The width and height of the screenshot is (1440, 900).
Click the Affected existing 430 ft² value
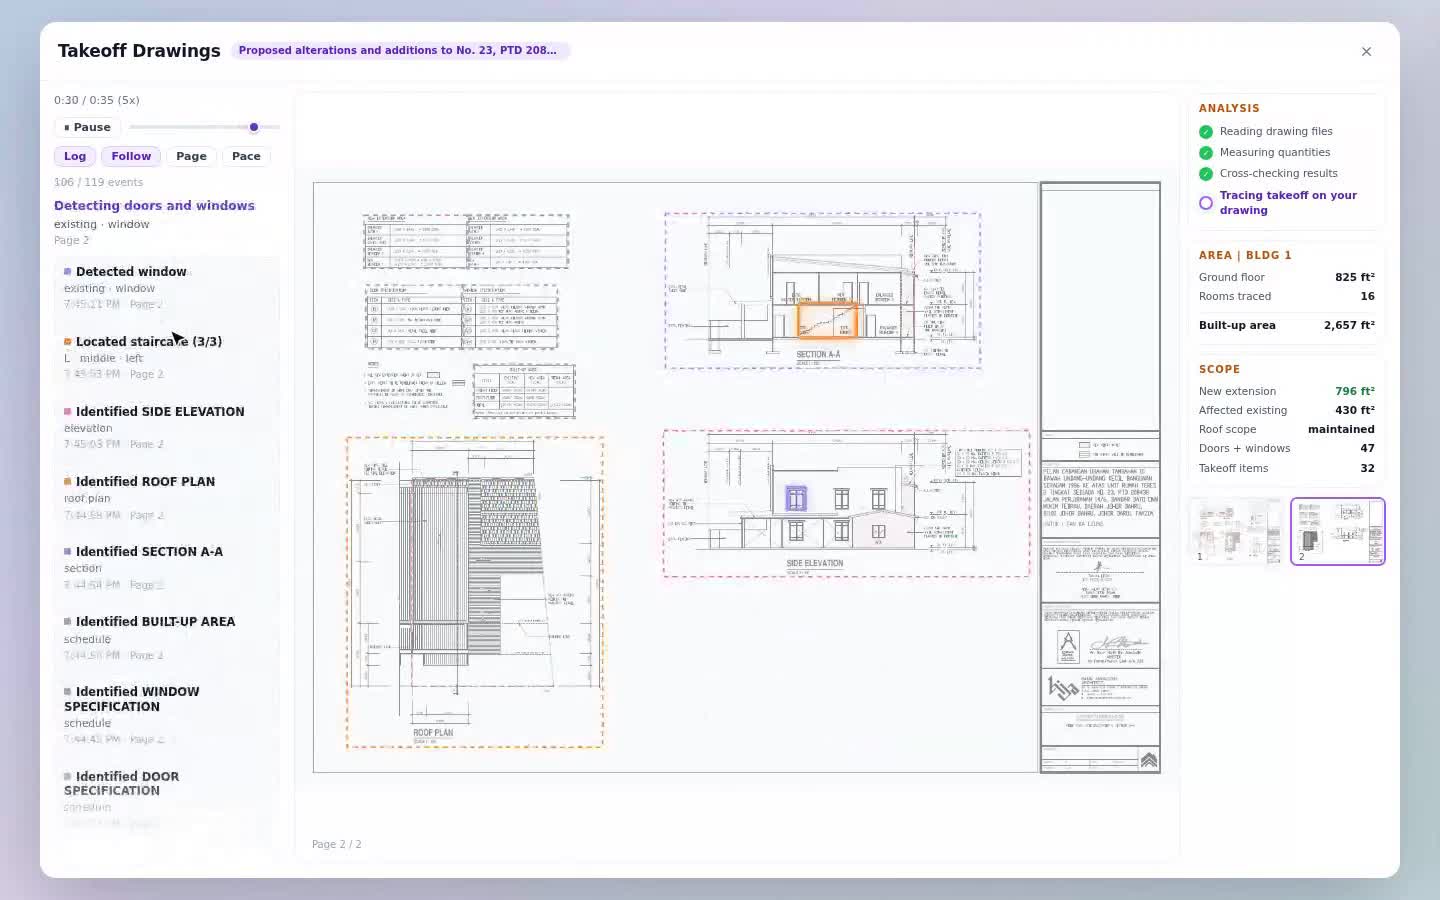pos(1355,410)
